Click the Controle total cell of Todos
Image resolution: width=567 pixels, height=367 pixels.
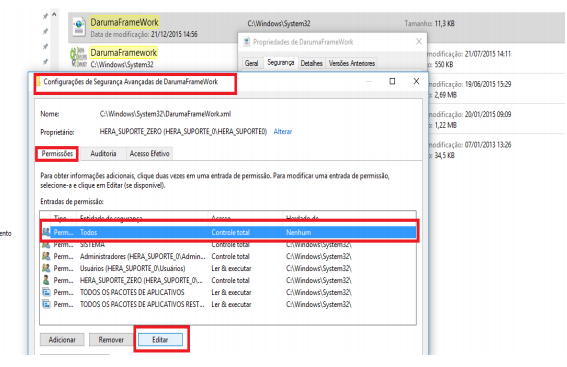tap(230, 232)
